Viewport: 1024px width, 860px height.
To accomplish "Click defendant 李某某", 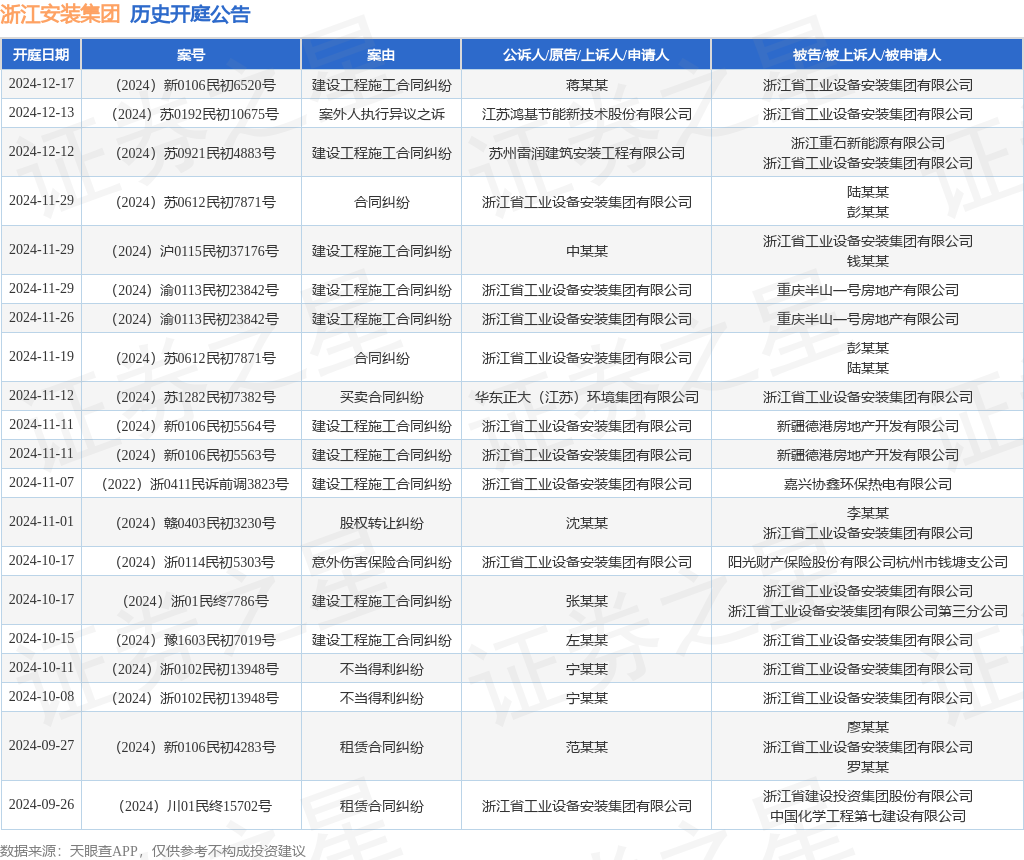I will [x=867, y=513].
